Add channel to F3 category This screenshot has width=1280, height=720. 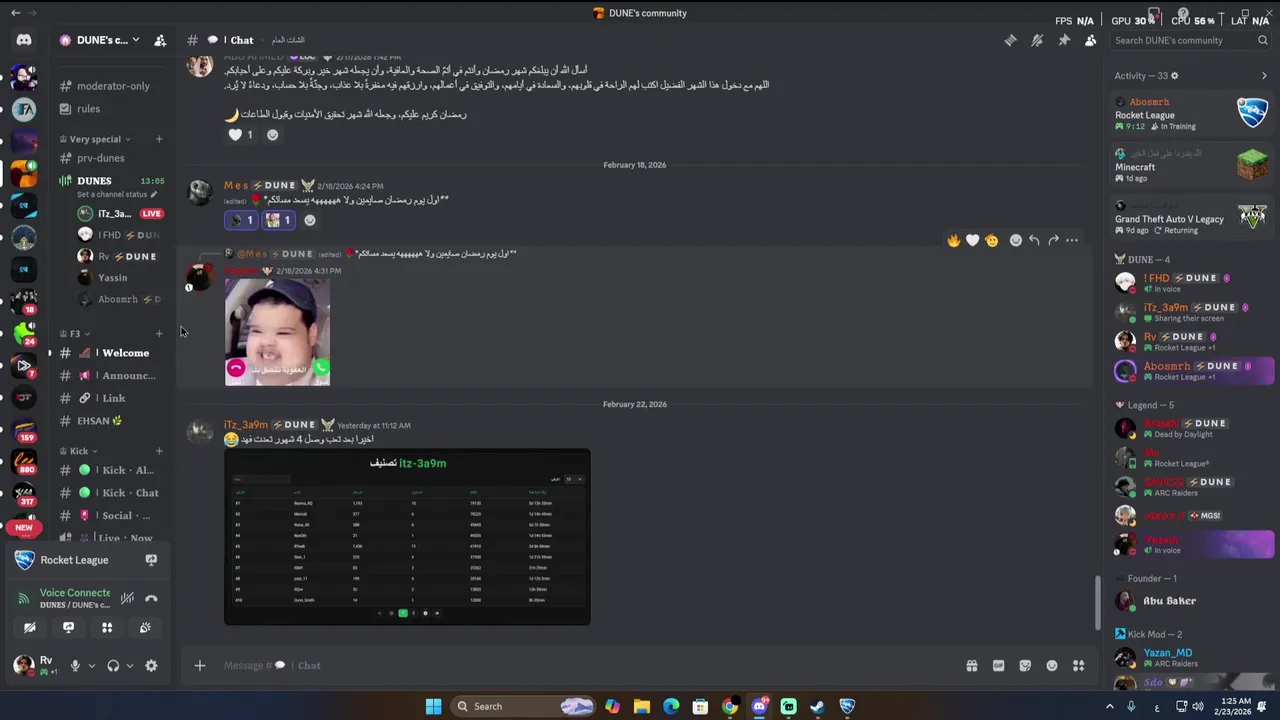[x=159, y=334]
